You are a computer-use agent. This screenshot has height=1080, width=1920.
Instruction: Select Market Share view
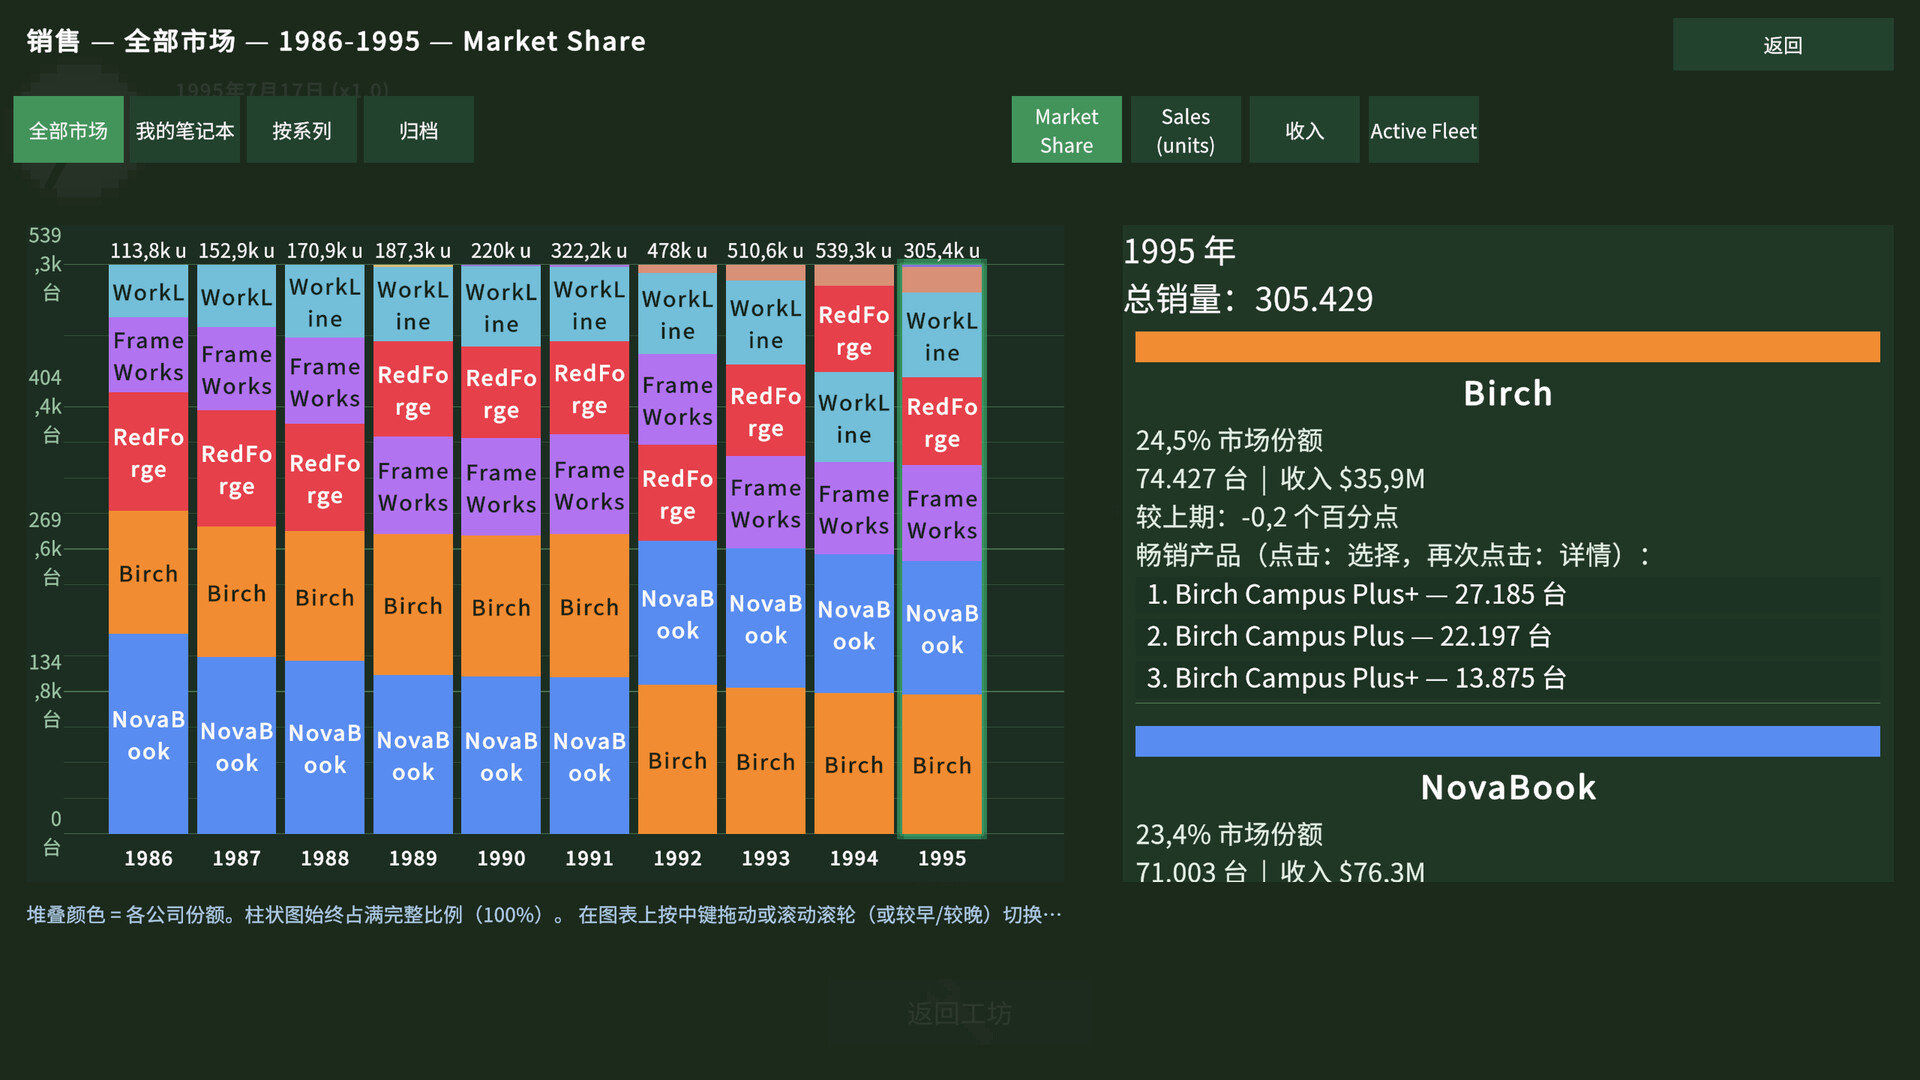1066,130
